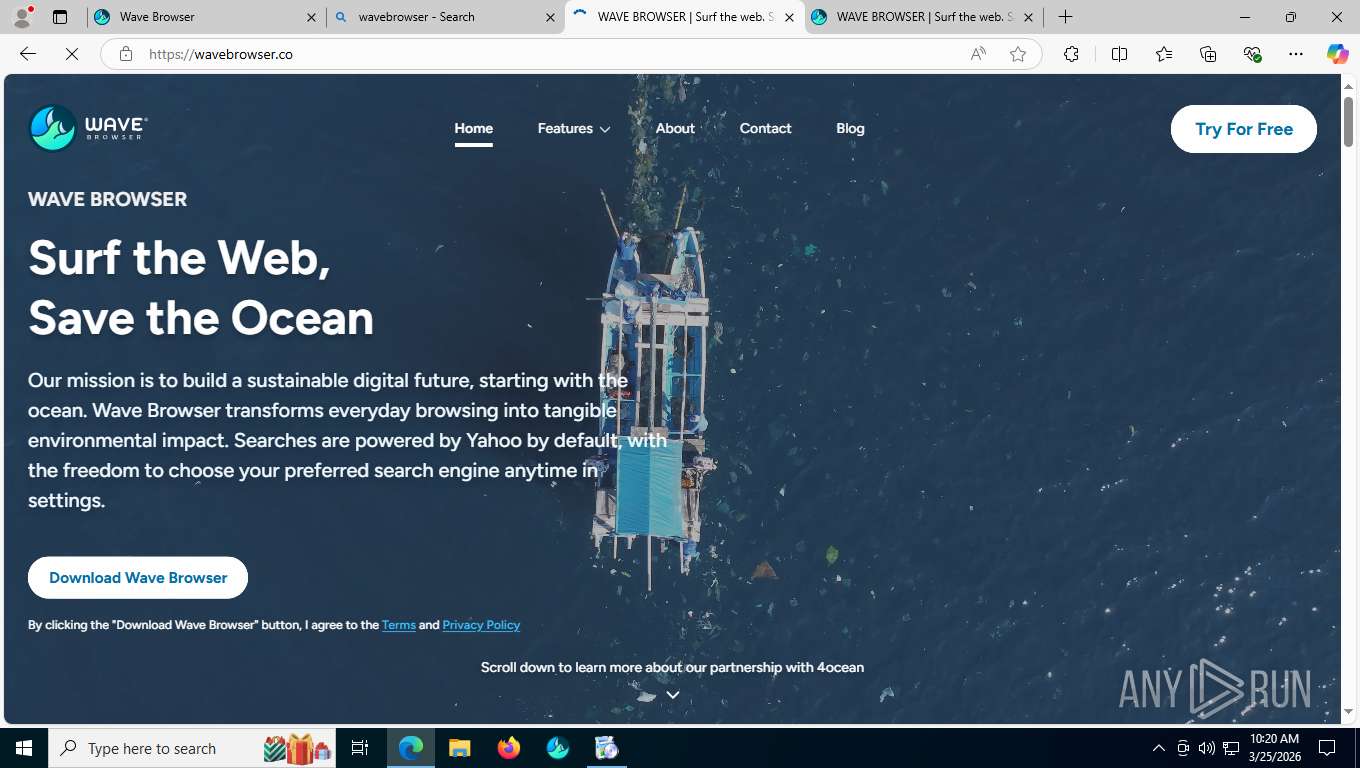Close the first Wave Browser tab

(311, 17)
